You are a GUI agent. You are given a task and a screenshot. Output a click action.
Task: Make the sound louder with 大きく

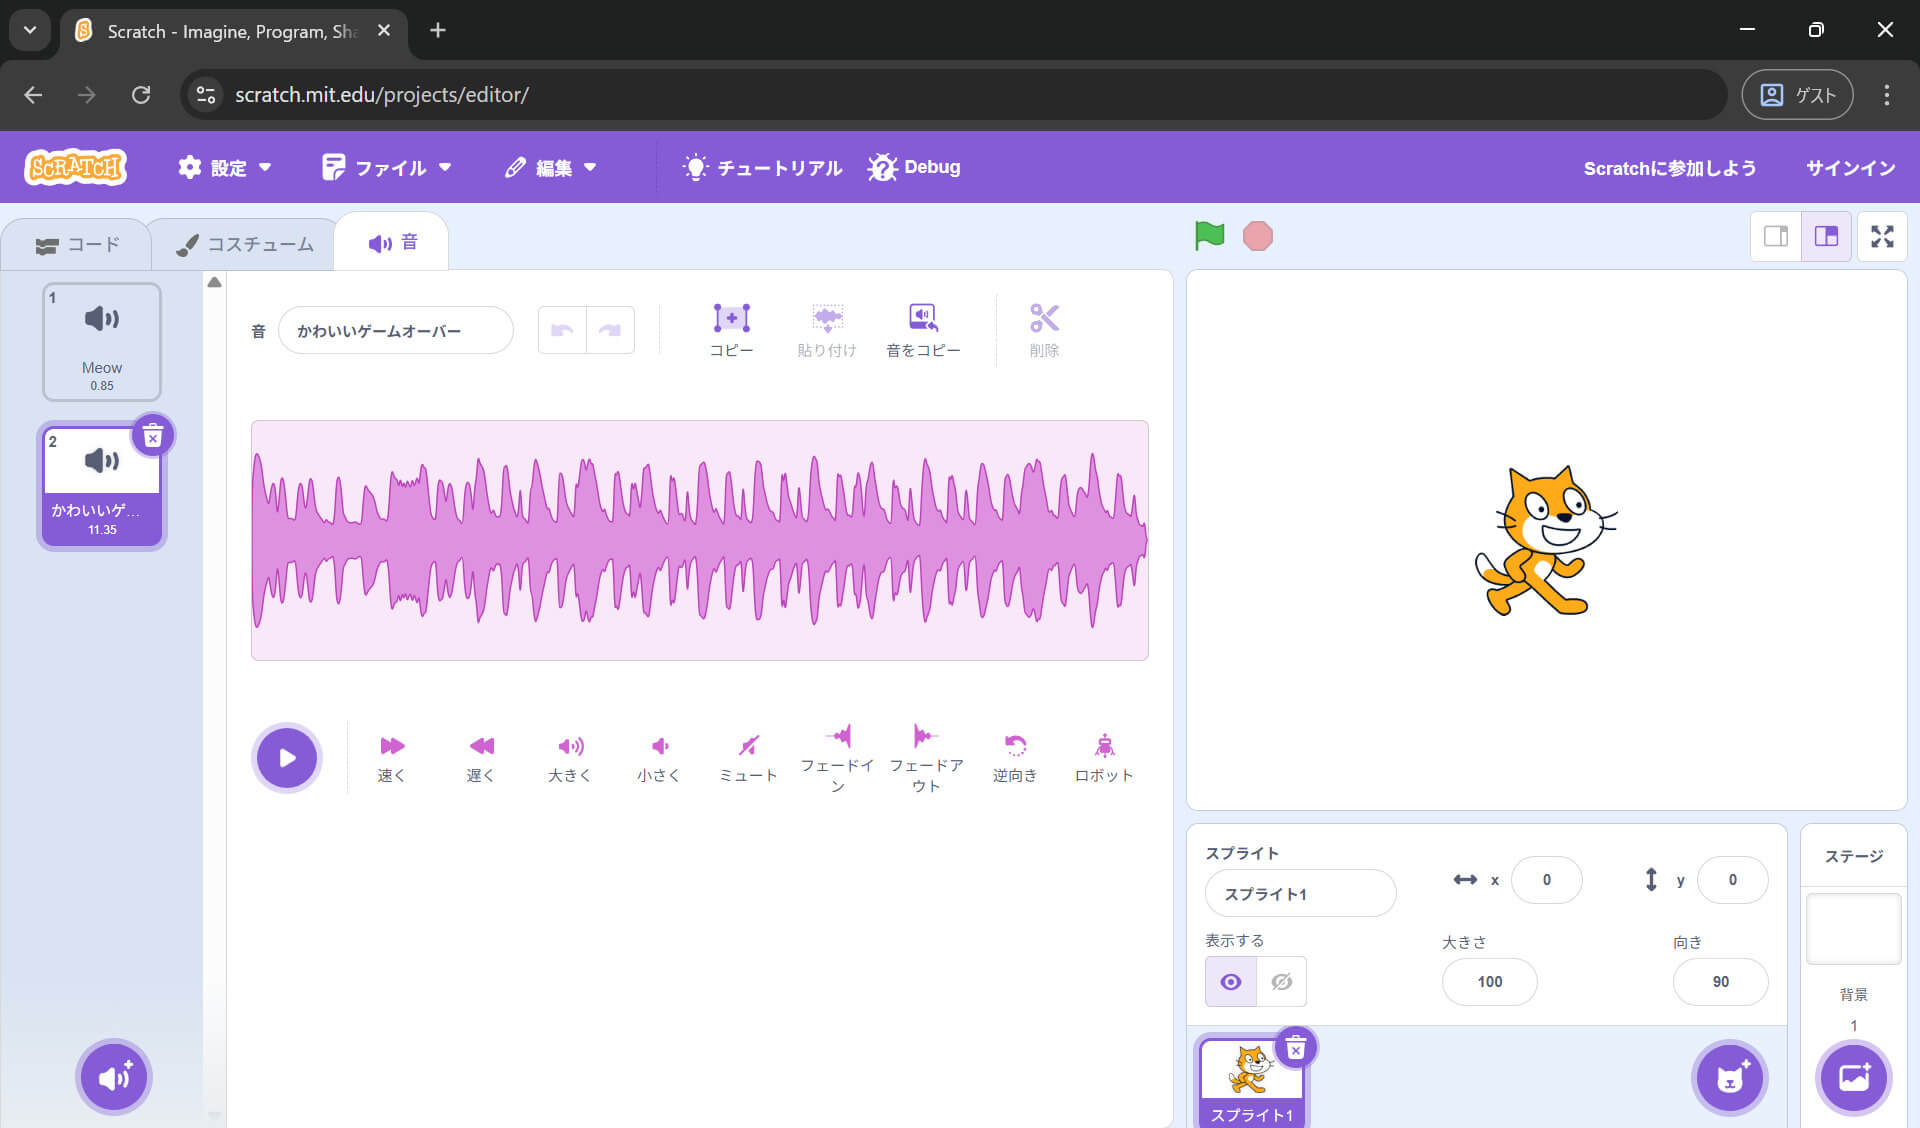(x=570, y=755)
